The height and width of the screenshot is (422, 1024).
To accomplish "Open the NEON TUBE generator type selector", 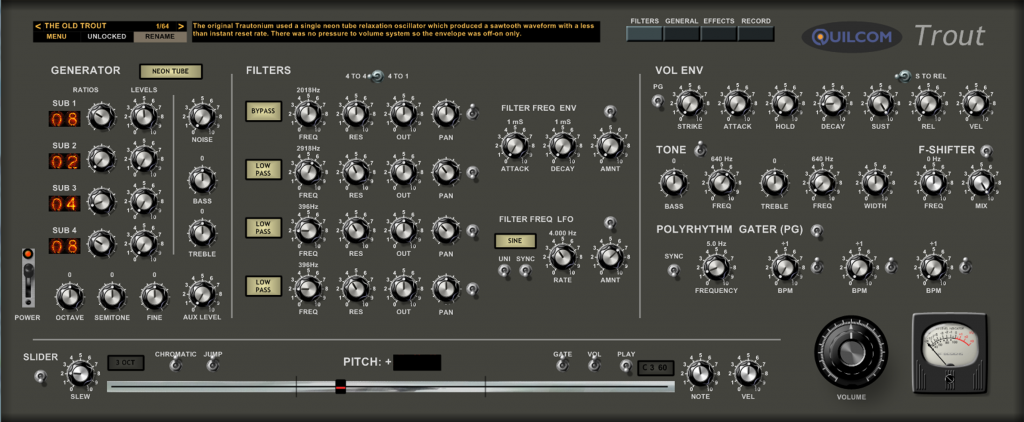I will tap(170, 71).
